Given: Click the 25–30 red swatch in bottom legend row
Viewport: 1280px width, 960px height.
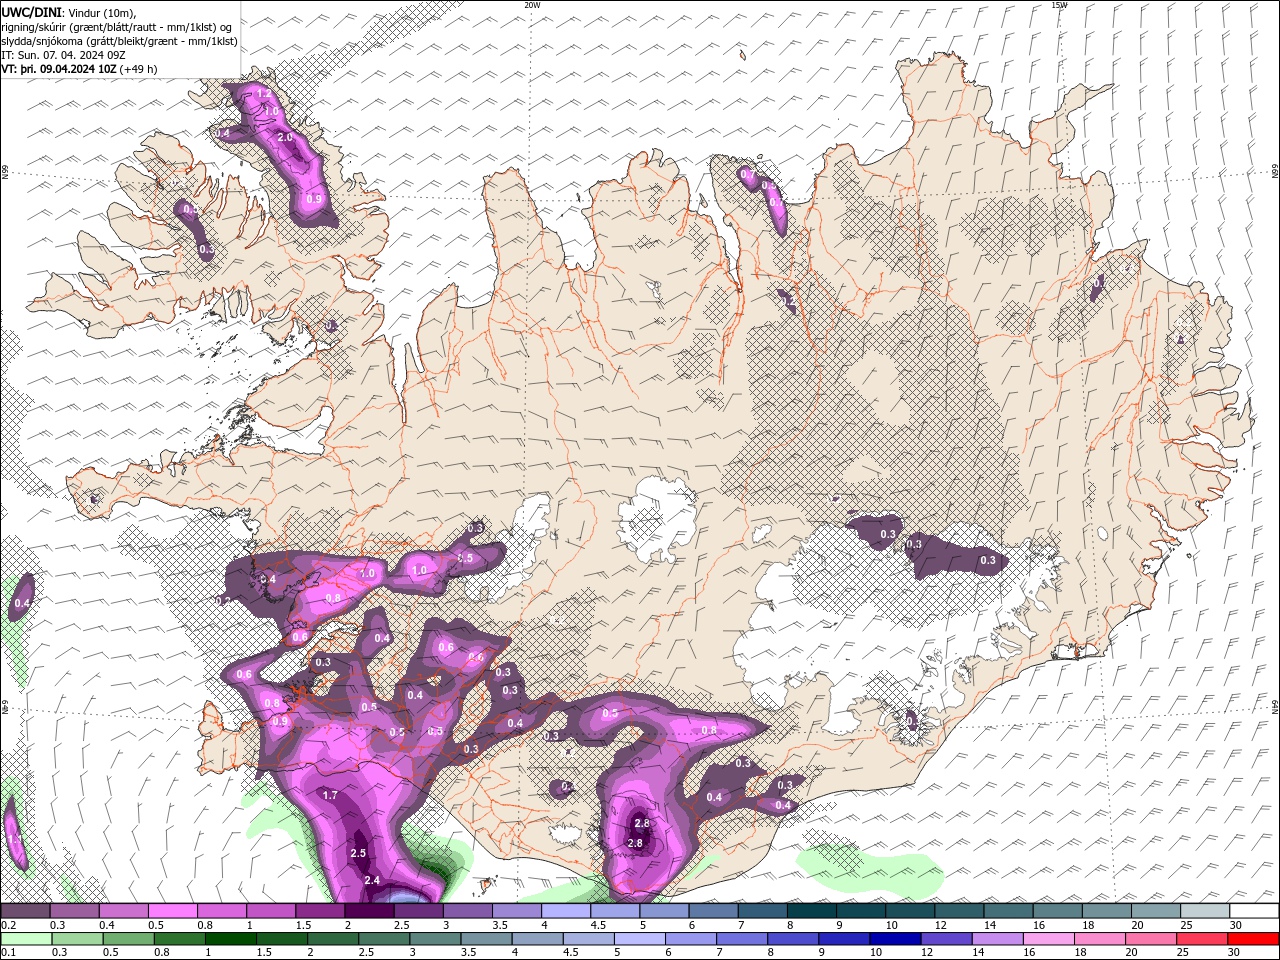Looking at the screenshot, I should click(1202, 939).
